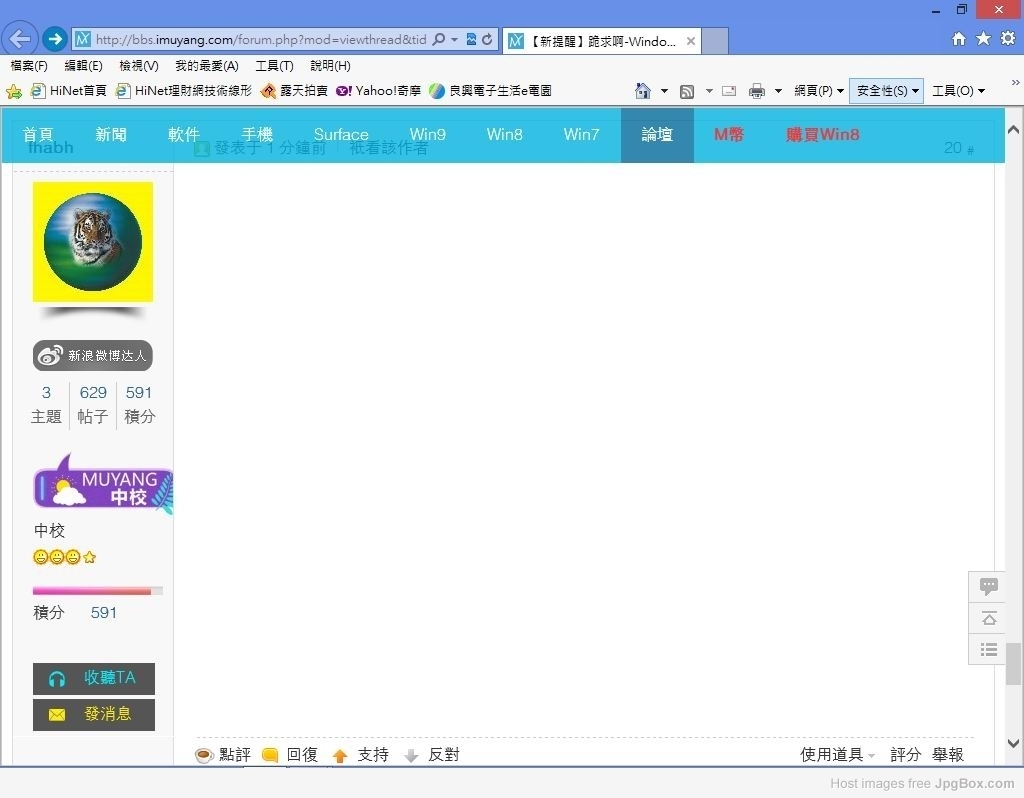Open the IE settings gear icon
The height and width of the screenshot is (798, 1024).
pyautogui.click(x=1008, y=39)
